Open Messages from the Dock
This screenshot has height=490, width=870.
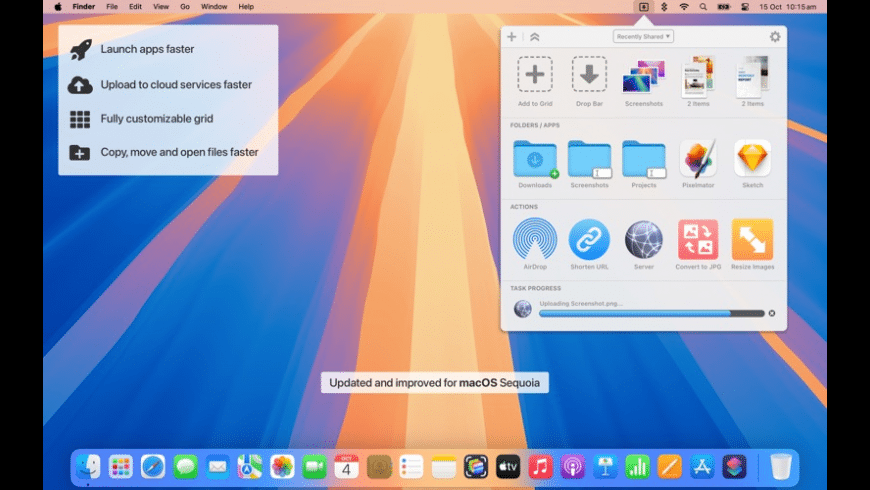(x=185, y=466)
